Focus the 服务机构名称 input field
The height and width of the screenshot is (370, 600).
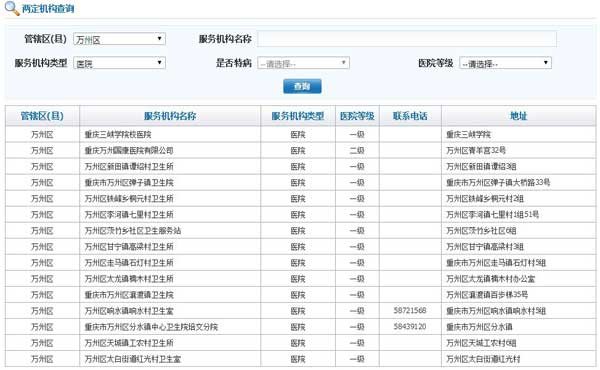point(407,39)
